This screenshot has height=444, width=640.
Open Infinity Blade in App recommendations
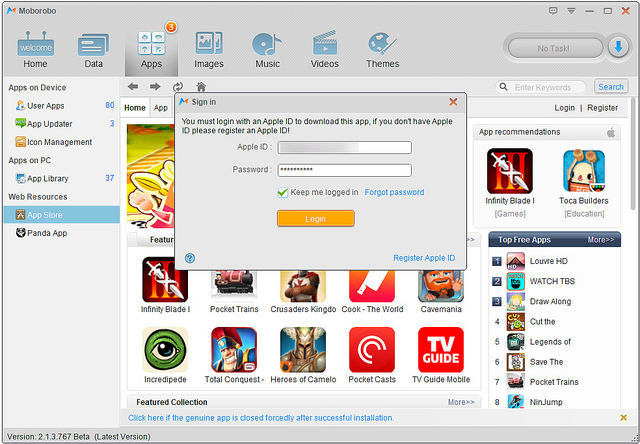[510, 171]
